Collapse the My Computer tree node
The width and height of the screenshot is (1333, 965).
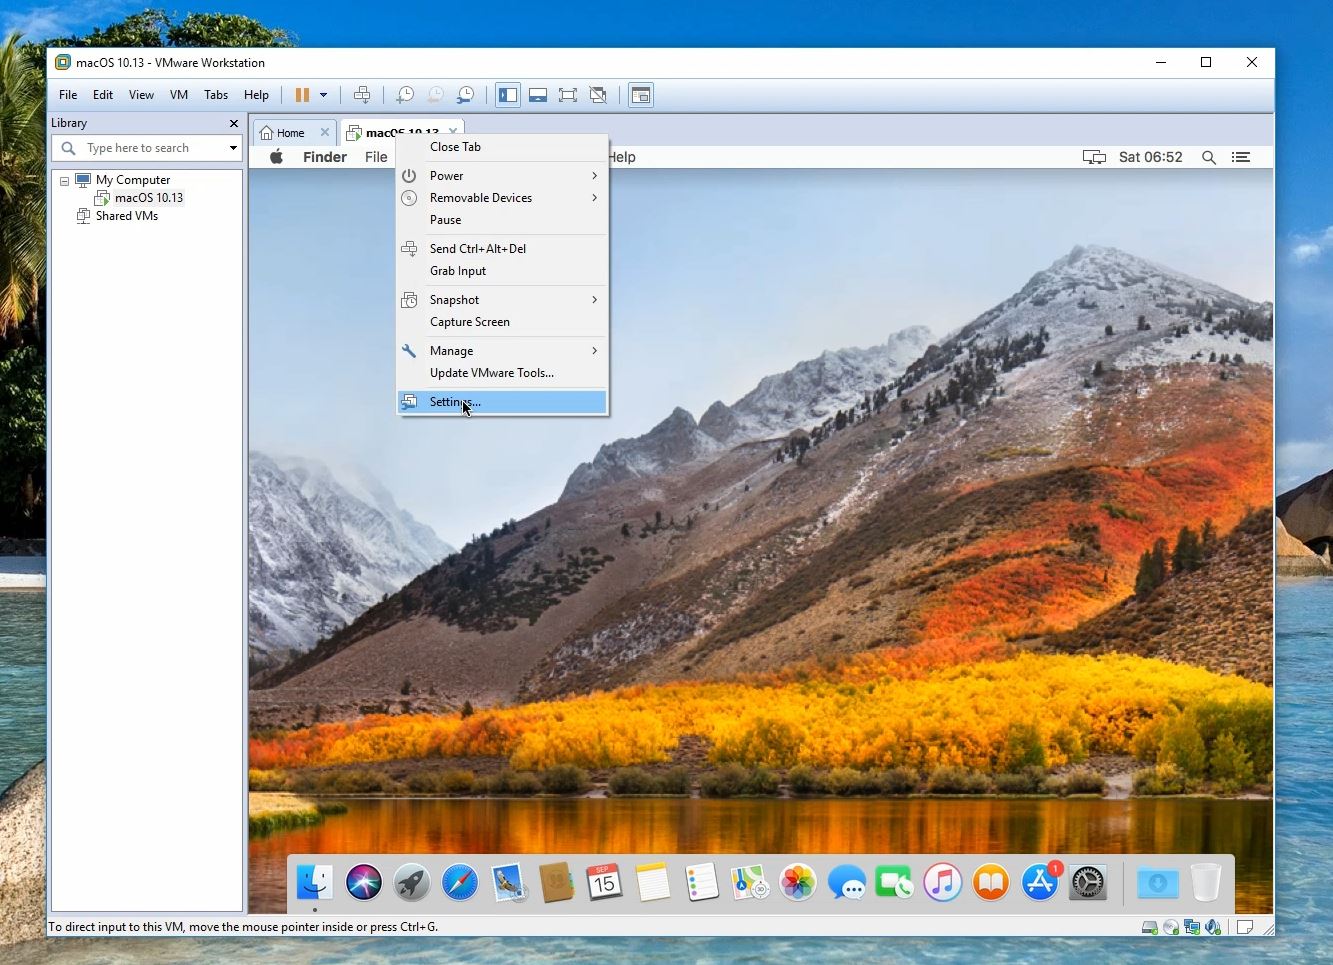coord(64,181)
